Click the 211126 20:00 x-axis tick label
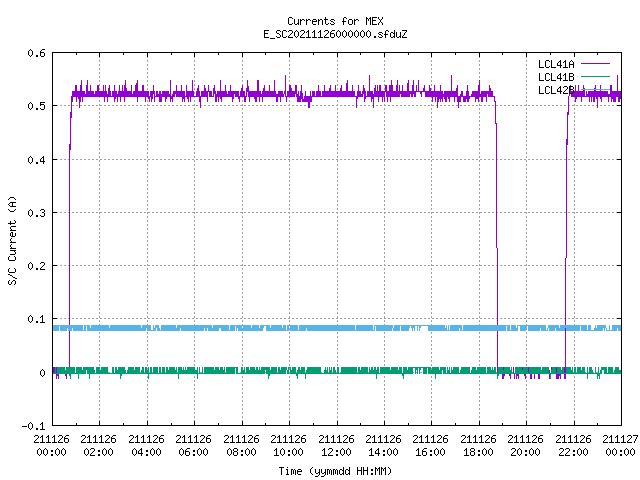 click(525, 445)
